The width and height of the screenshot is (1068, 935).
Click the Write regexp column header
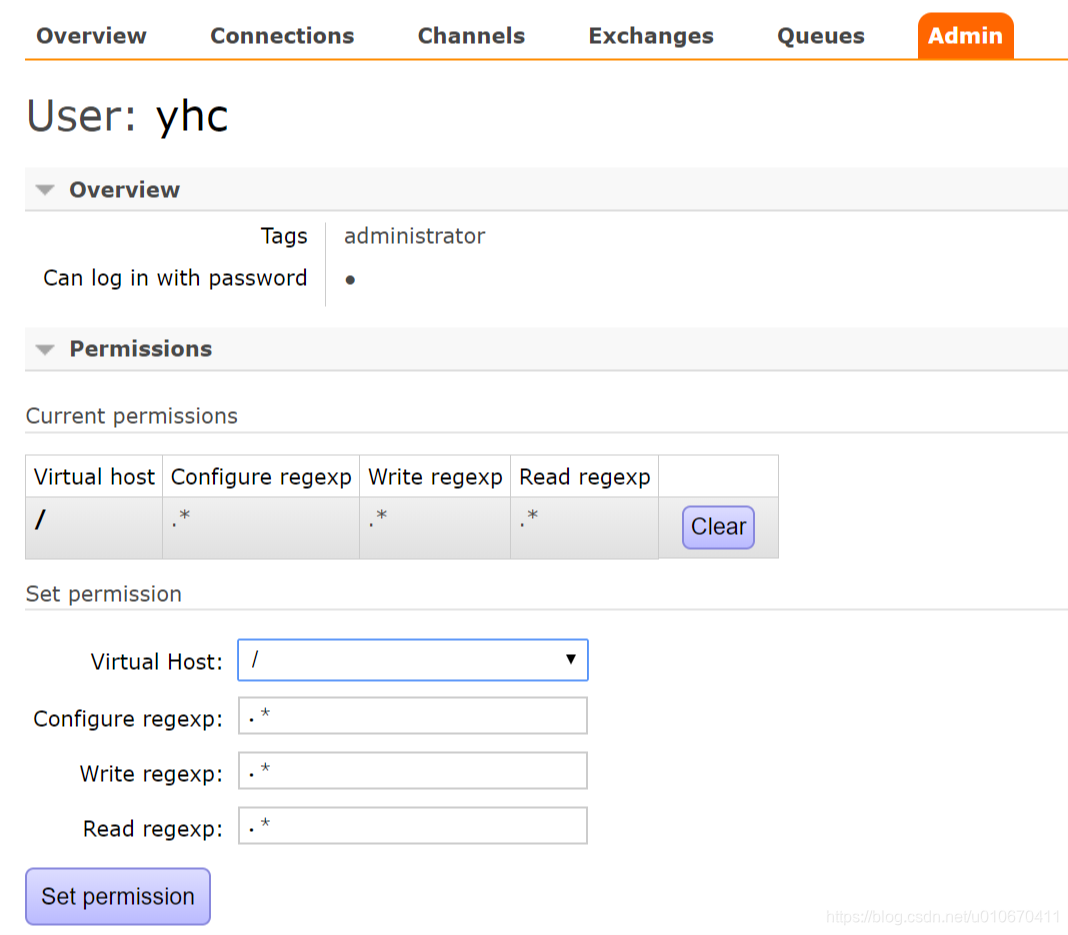pyautogui.click(x=435, y=476)
